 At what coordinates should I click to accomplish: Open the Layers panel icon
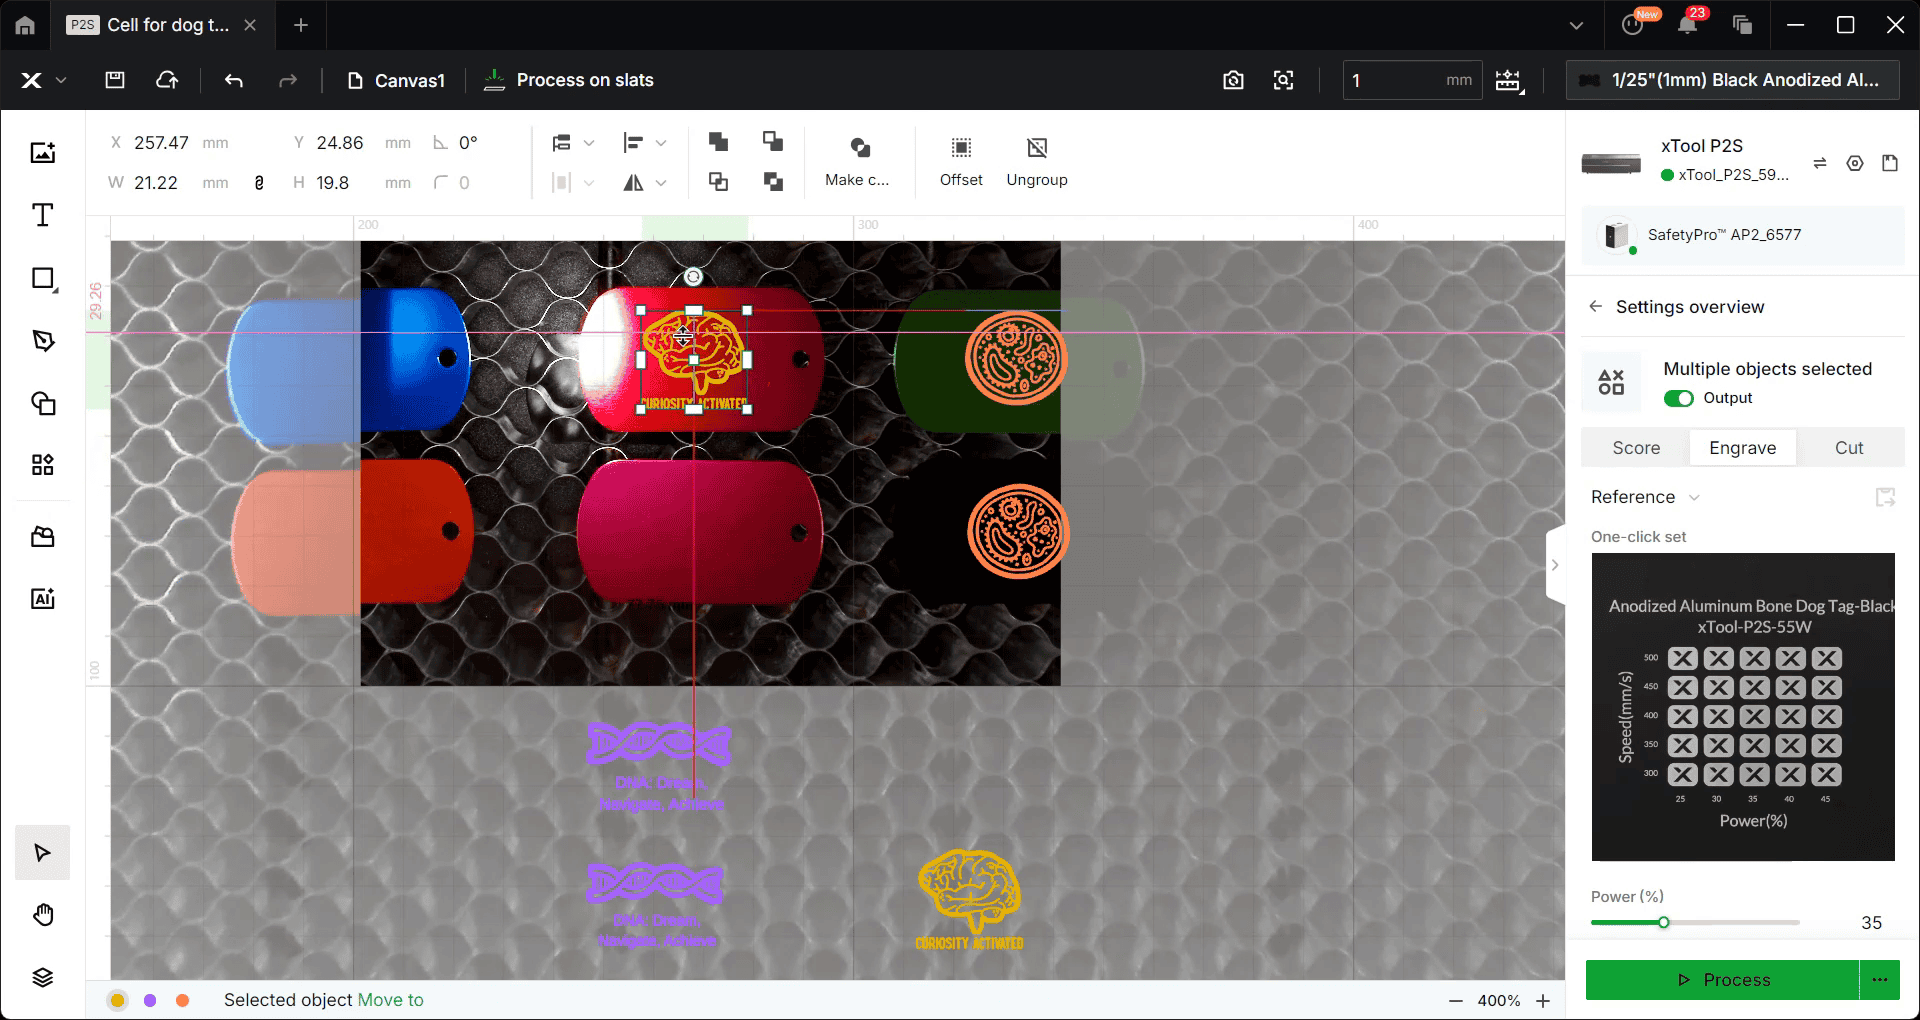coord(42,977)
